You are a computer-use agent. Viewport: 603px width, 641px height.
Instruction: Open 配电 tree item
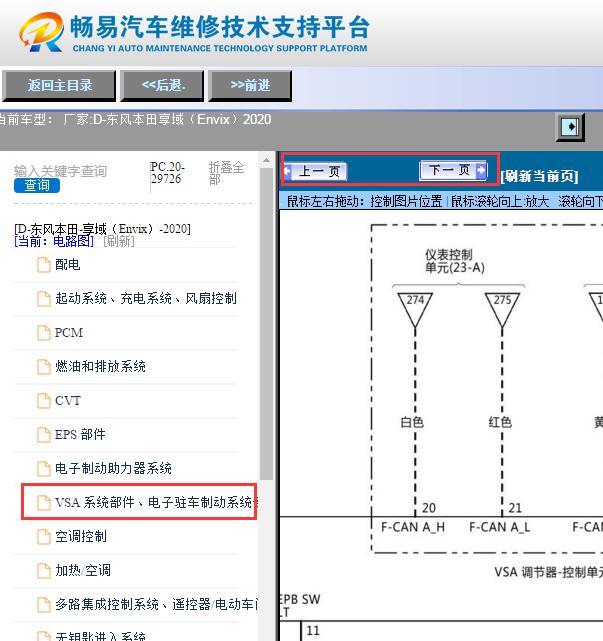(67, 265)
